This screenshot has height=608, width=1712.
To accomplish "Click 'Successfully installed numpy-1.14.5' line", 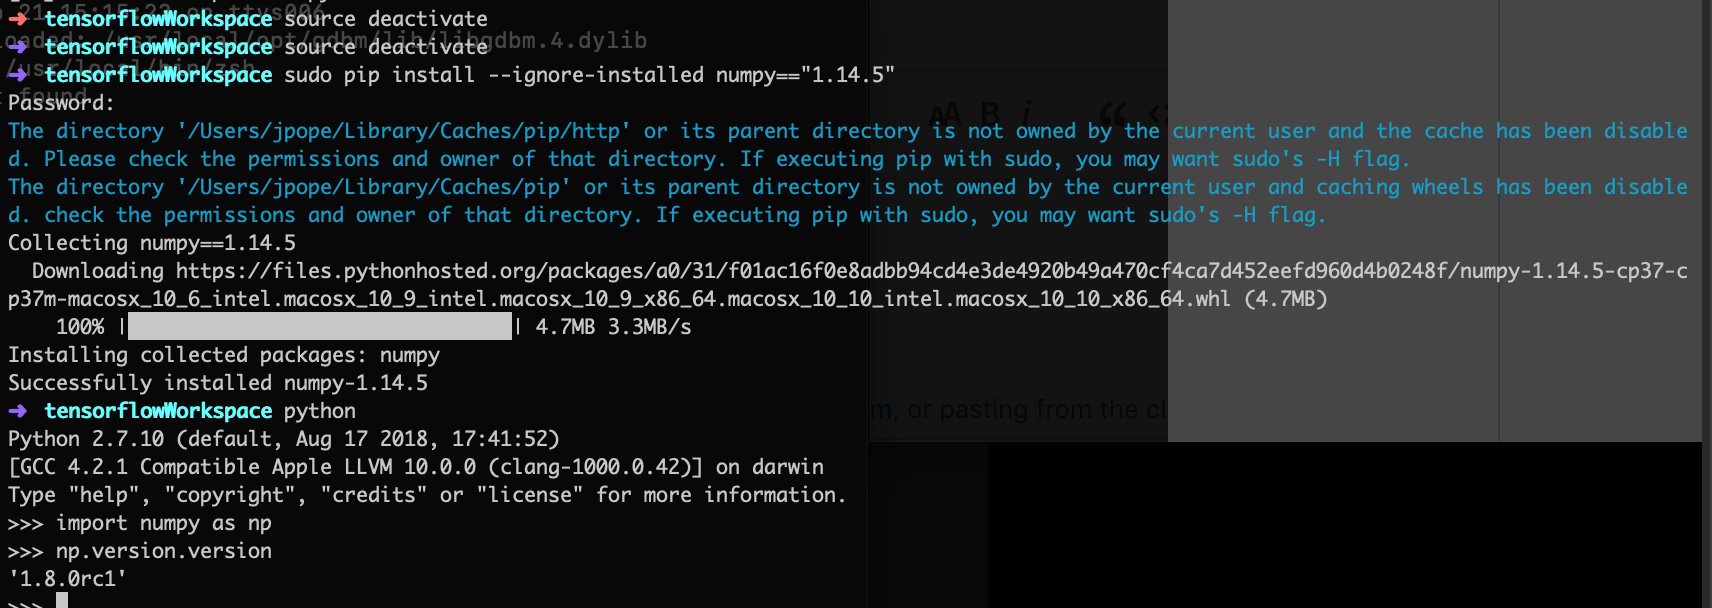I will pyautogui.click(x=218, y=383).
